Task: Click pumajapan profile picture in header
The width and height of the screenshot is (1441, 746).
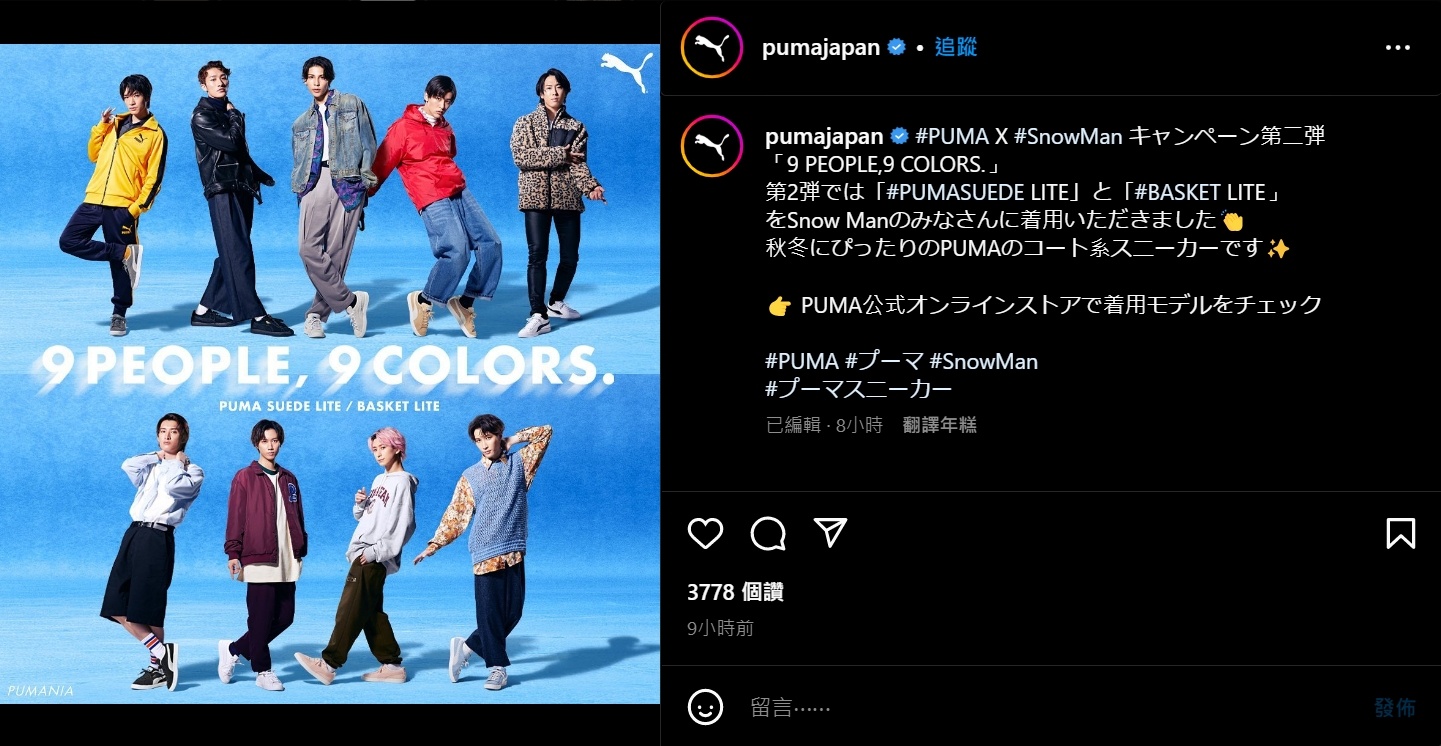Action: tap(711, 47)
